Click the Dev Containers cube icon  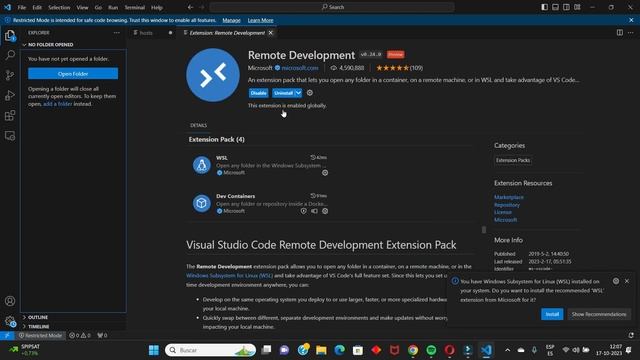pyautogui.click(x=202, y=203)
